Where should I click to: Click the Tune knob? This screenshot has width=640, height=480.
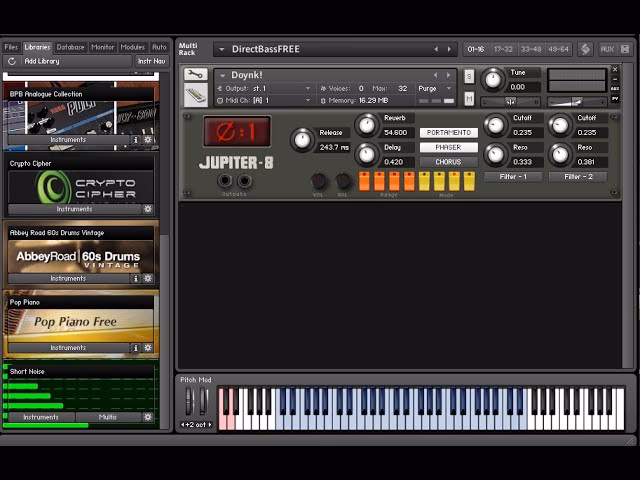pyautogui.click(x=493, y=79)
